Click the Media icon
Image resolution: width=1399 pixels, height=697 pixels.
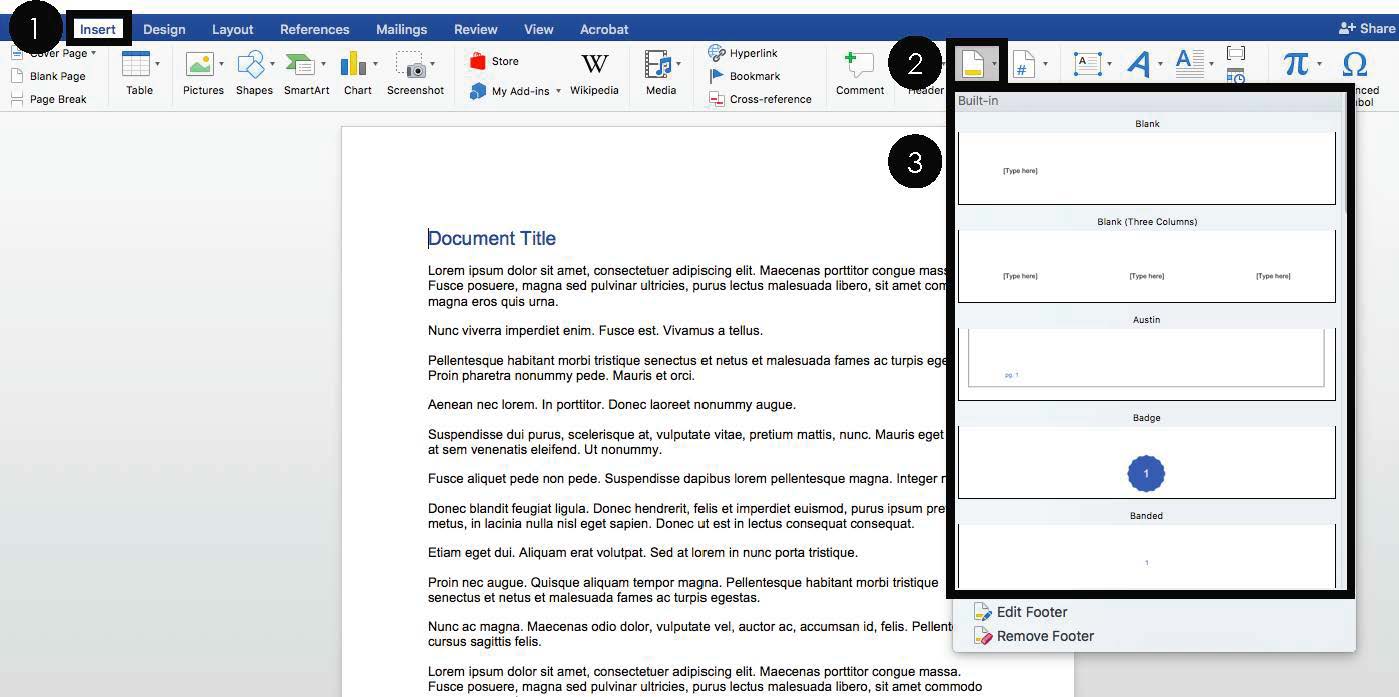[658, 65]
